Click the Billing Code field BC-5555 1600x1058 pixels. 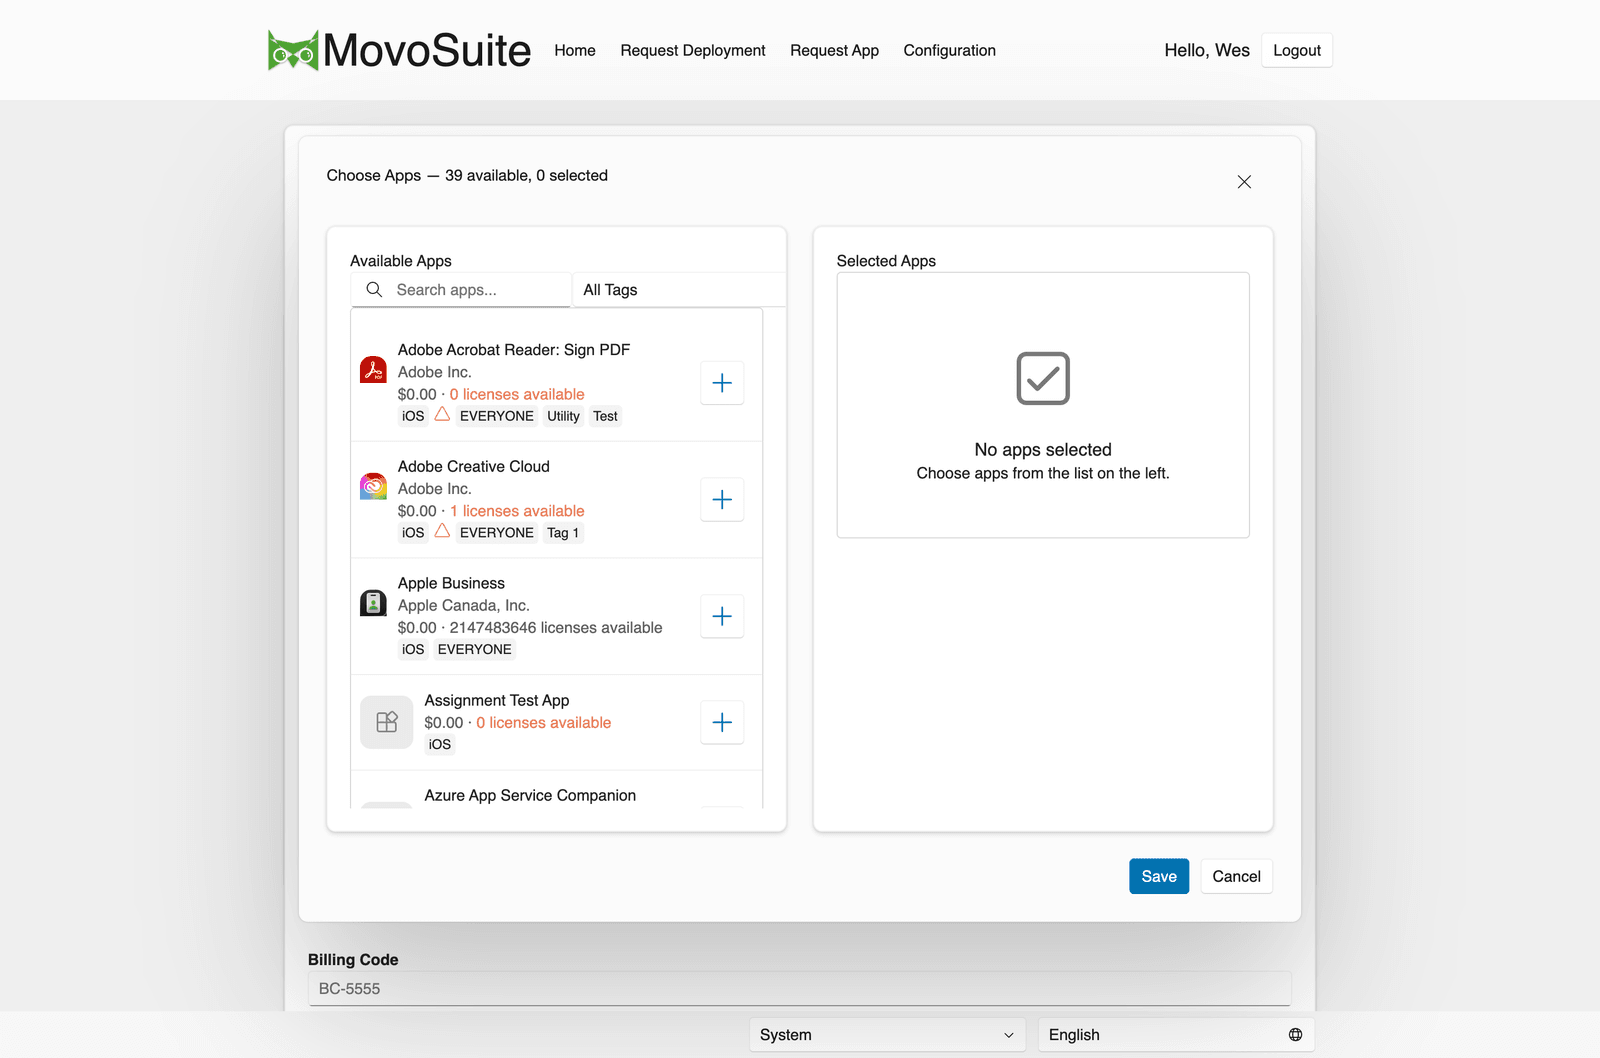(800, 989)
